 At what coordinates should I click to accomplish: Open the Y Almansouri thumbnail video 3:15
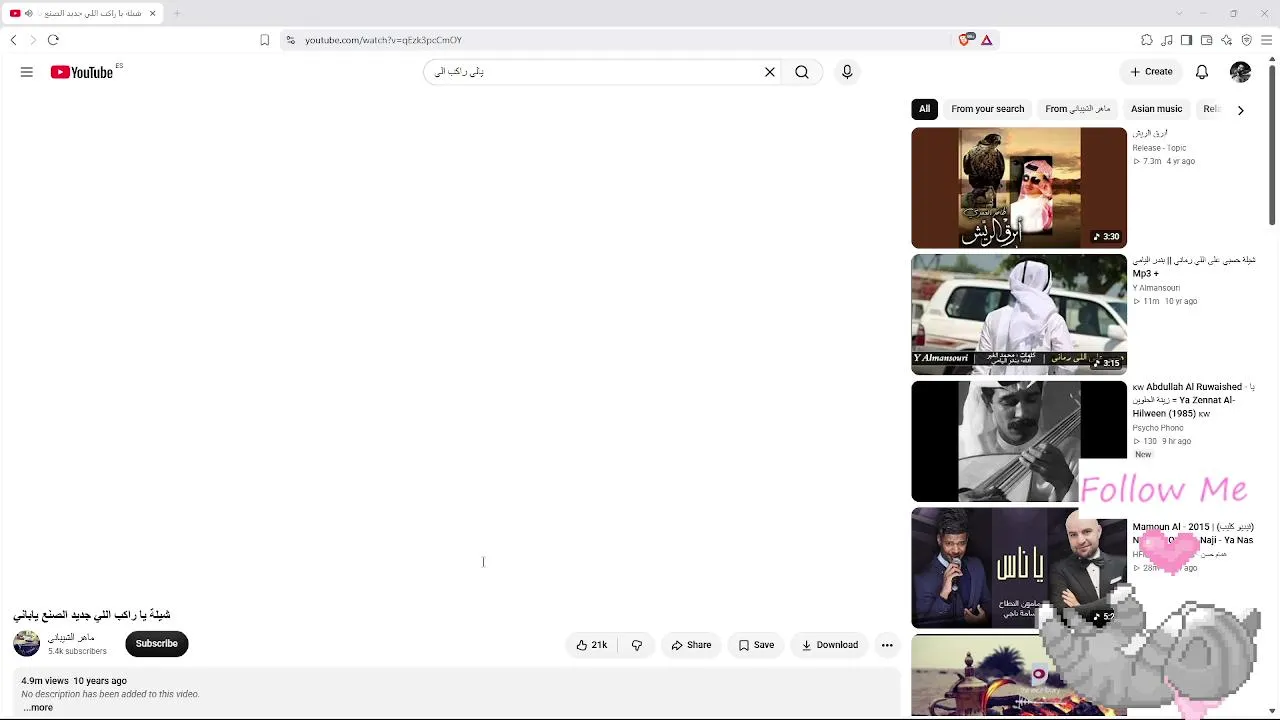(x=1019, y=315)
